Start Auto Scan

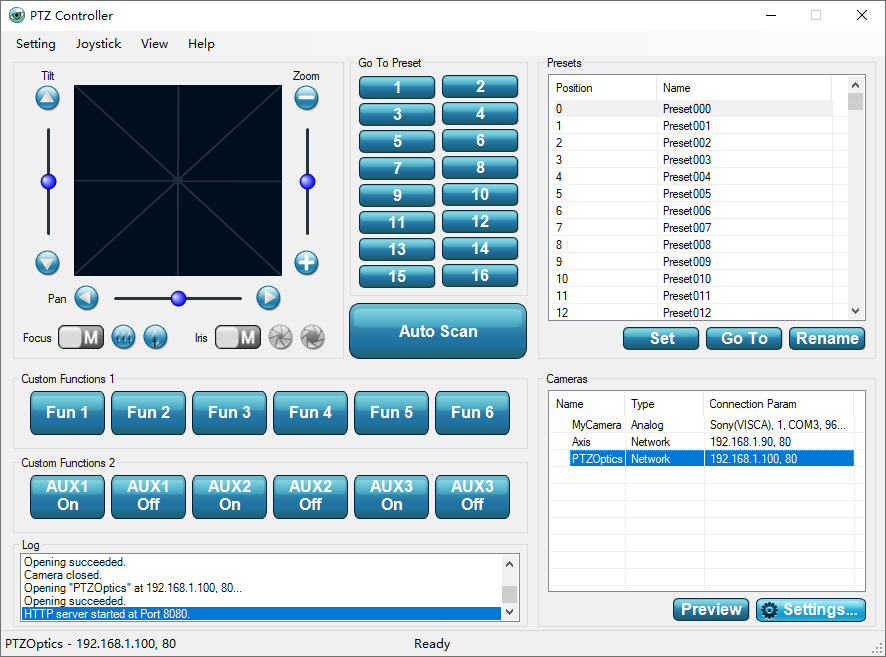click(438, 331)
